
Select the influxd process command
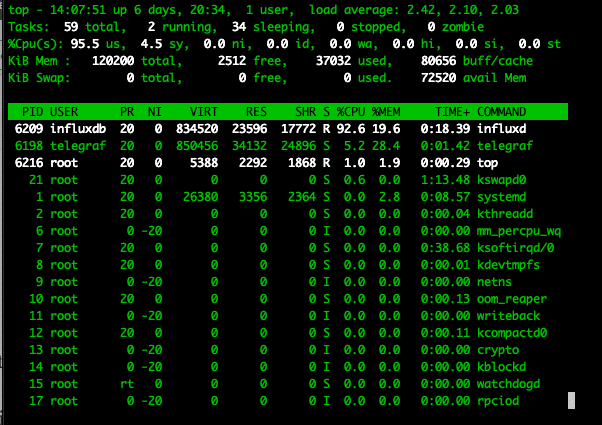(501, 129)
